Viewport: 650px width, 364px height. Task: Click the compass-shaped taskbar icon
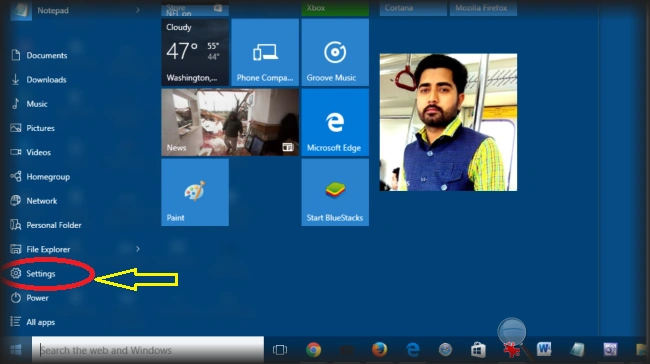[445, 350]
